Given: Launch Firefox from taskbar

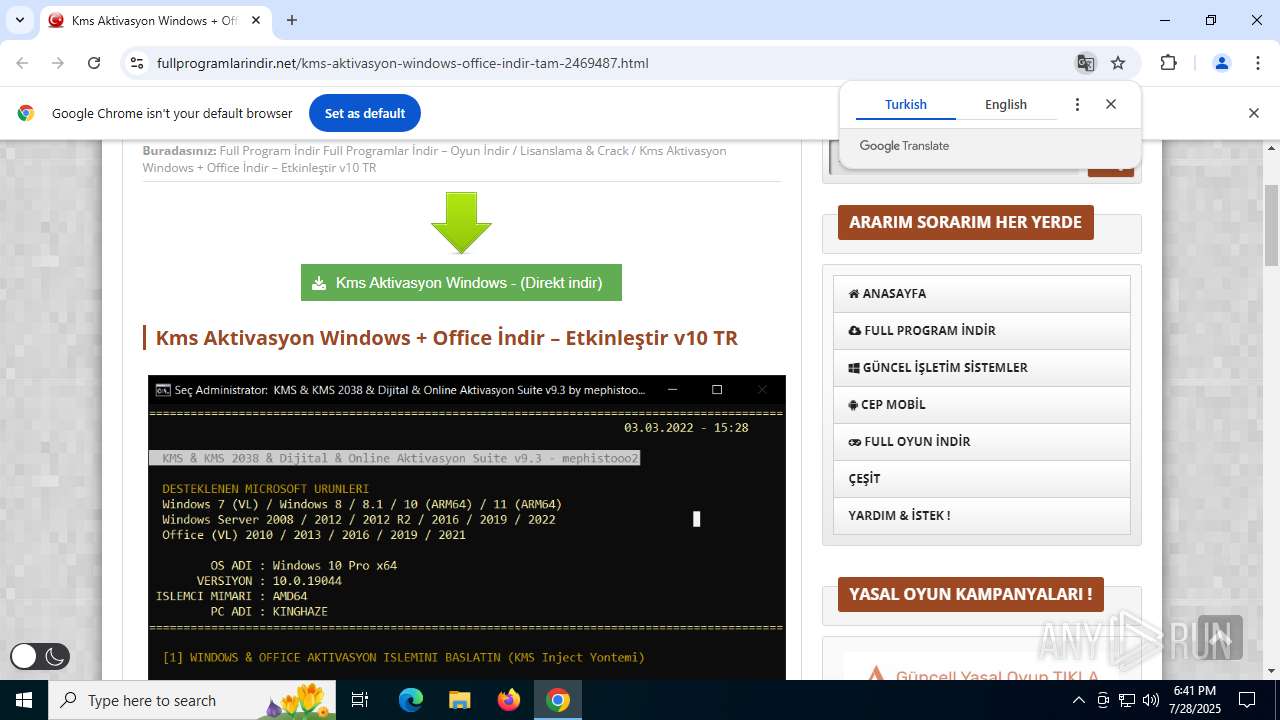Looking at the screenshot, I should point(509,700).
